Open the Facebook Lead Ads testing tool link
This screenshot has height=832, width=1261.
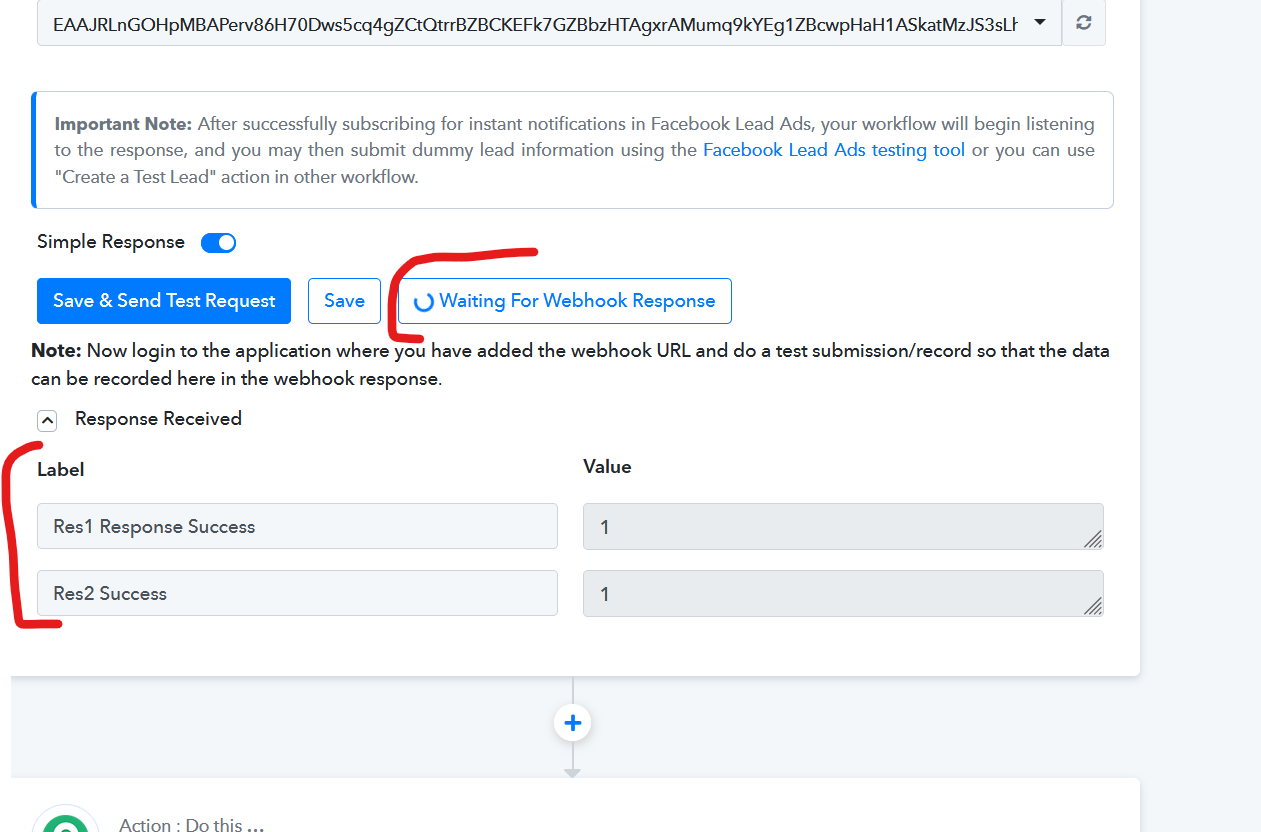(834, 150)
